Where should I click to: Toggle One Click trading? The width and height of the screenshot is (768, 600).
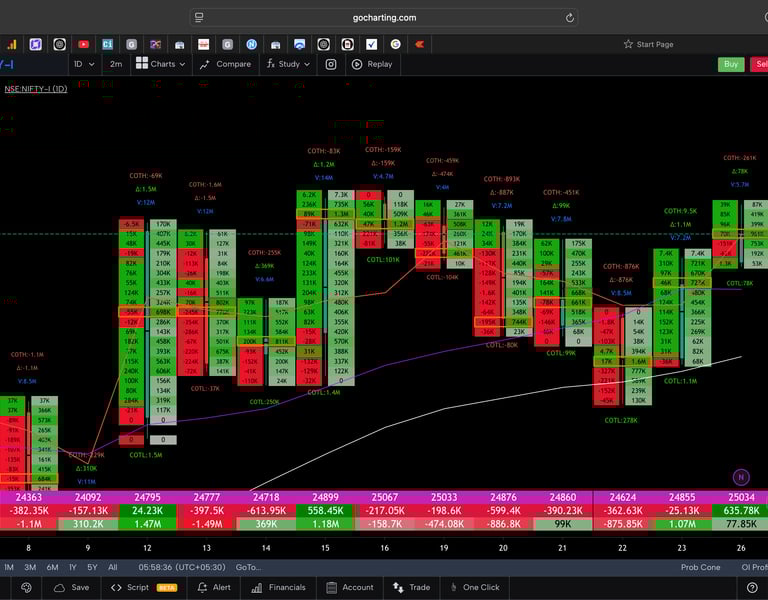475,587
